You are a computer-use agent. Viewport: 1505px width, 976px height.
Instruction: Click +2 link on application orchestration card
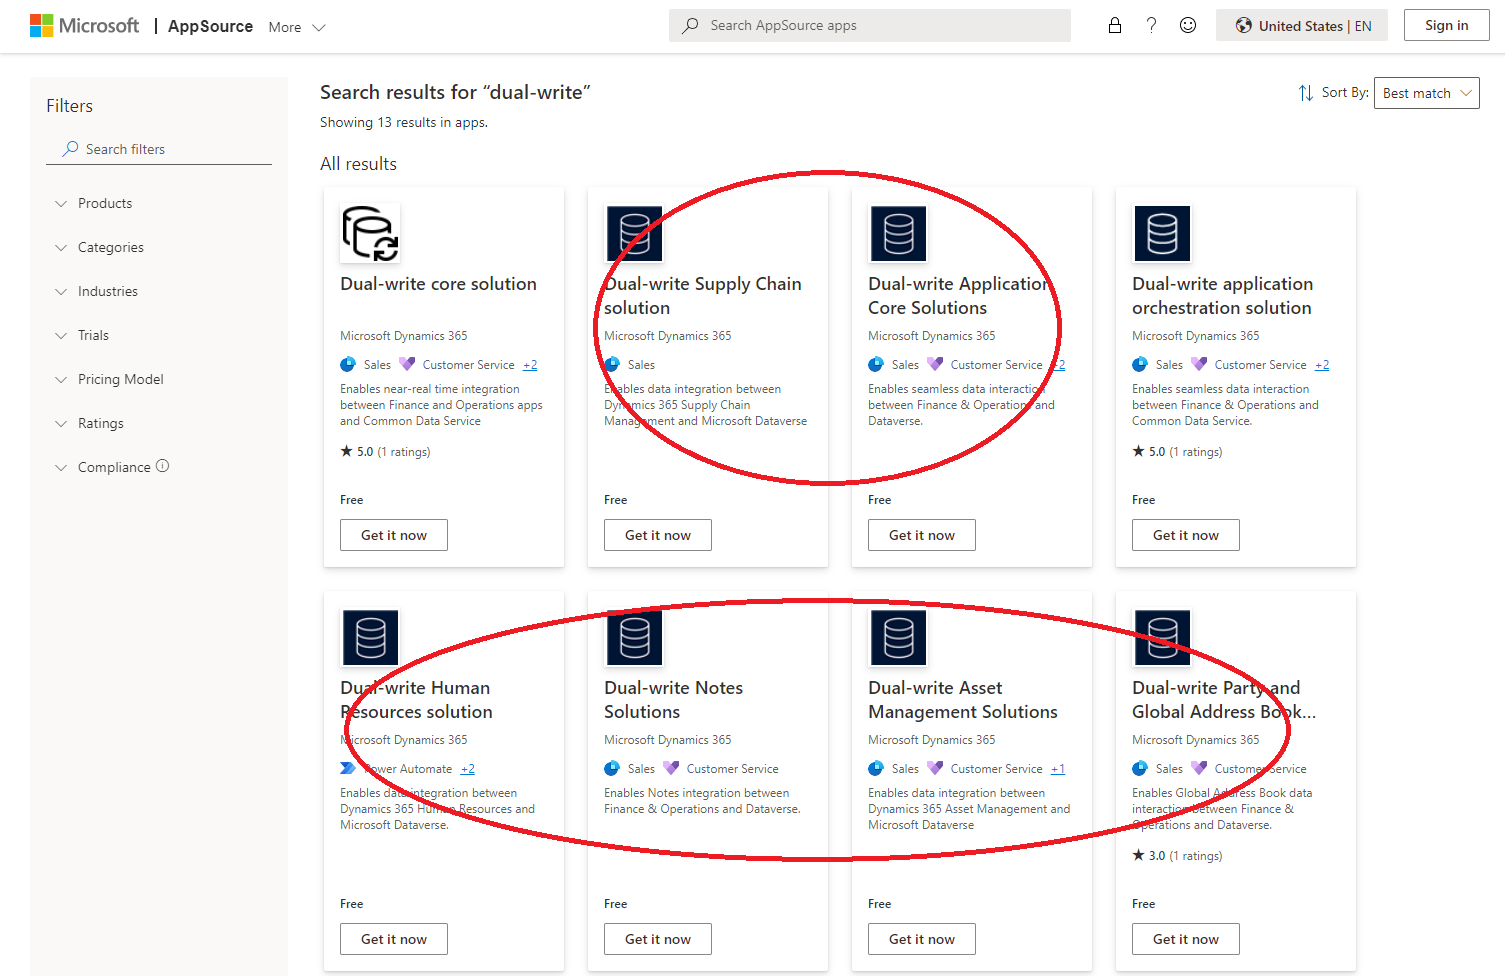[x=1322, y=365]
